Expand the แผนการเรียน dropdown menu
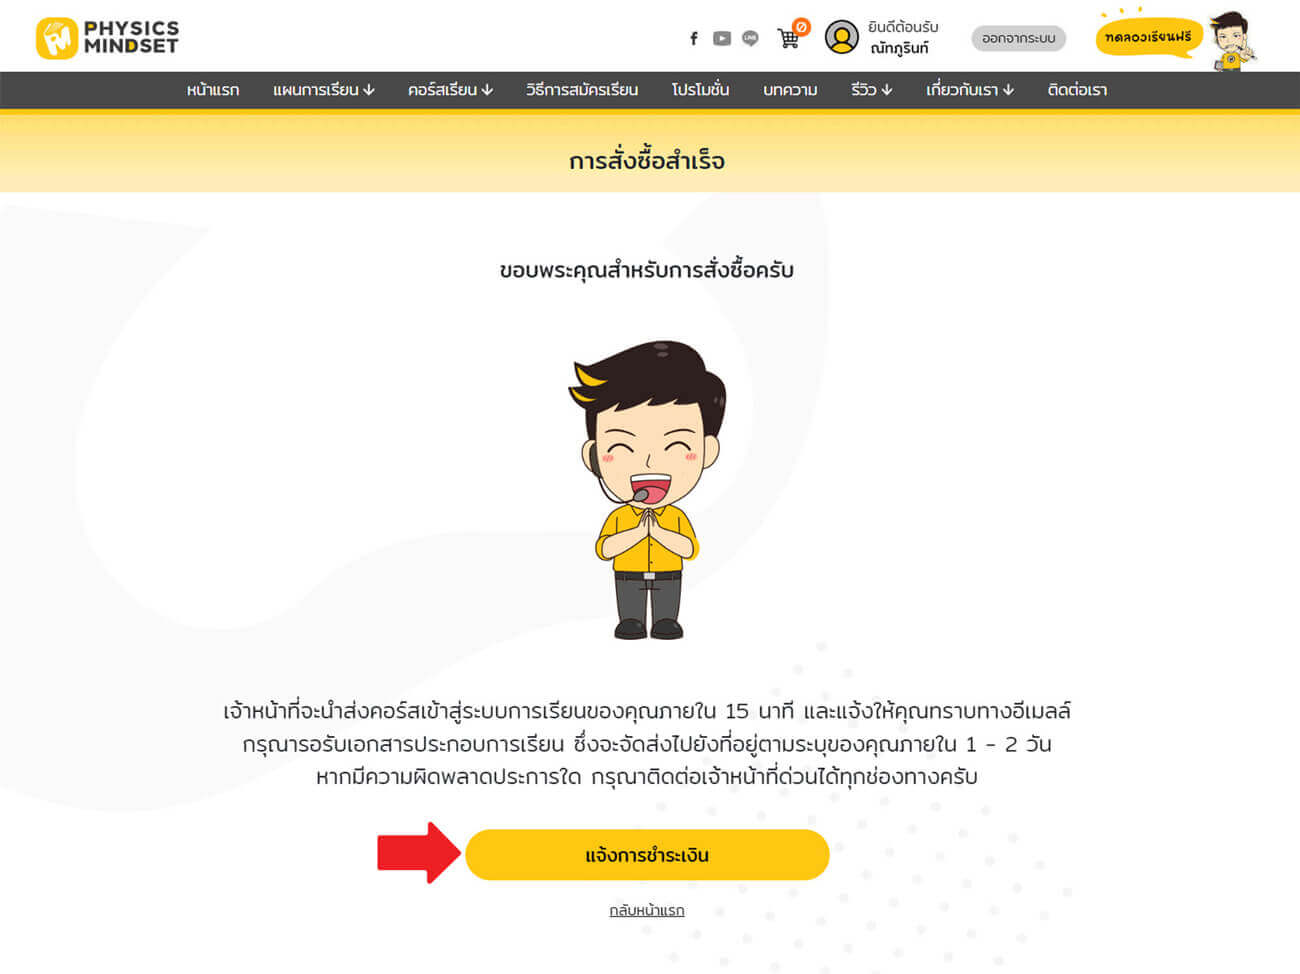Screen dimensions: 1300x974 (x=324, y=90)
